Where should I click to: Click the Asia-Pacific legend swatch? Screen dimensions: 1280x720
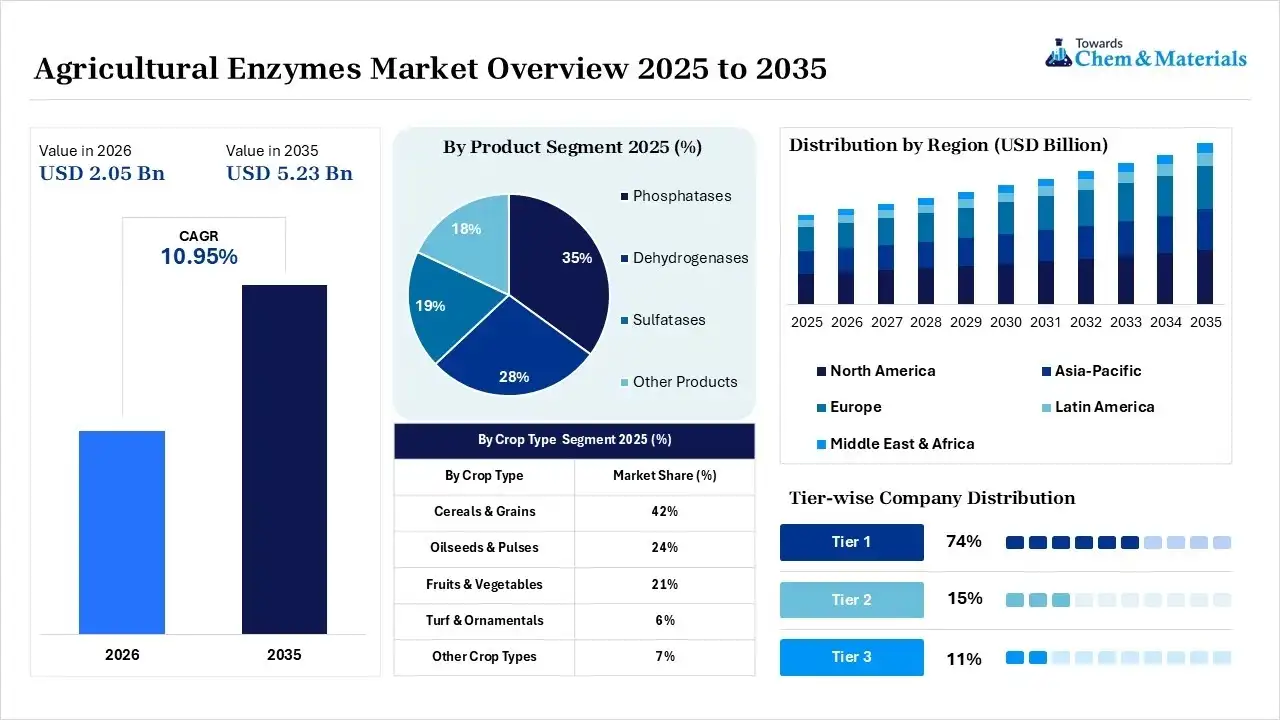click(x=1046, y=372)
